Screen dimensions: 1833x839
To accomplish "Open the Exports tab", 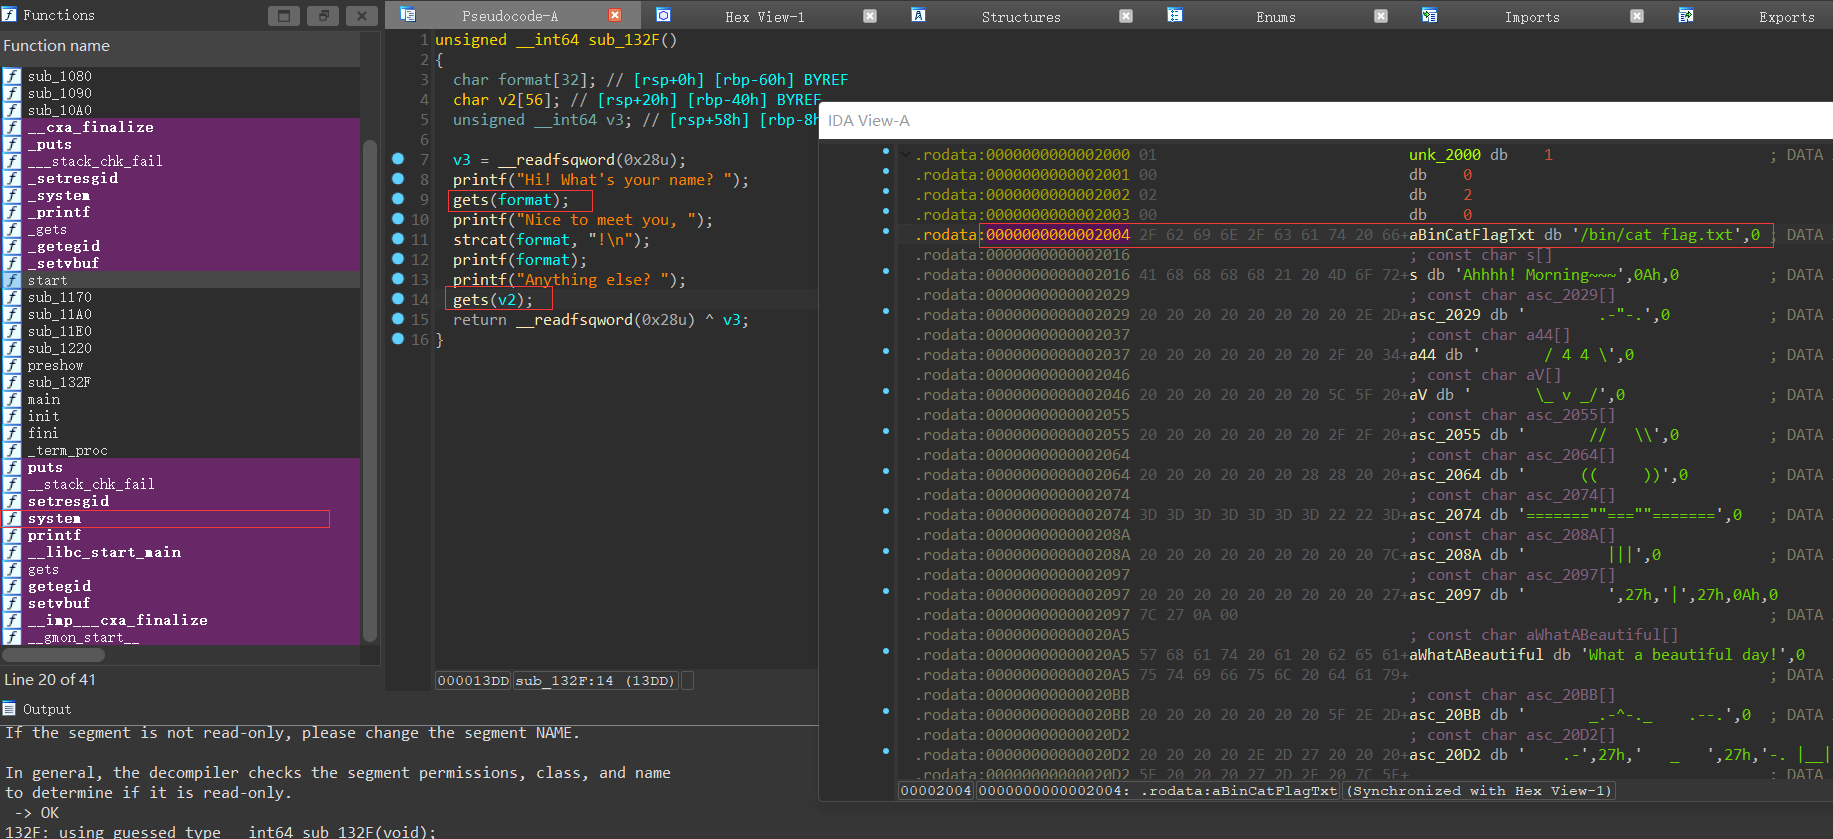I will click(1787, 16).
